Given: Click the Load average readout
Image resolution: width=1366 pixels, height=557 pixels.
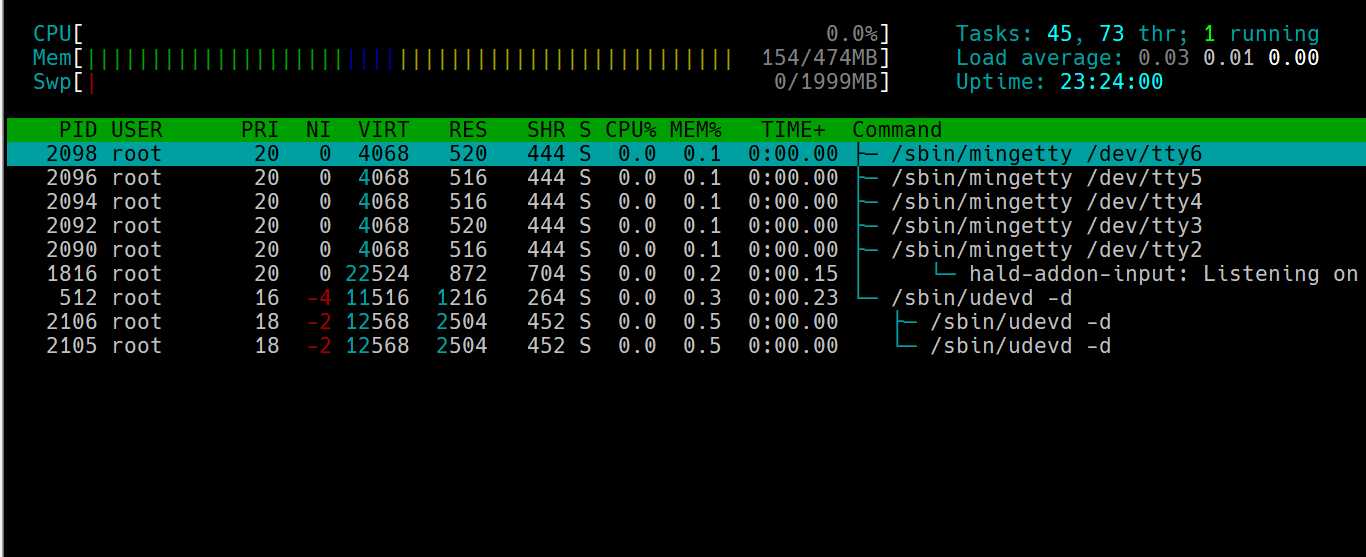Looking at the screenshot, I should [x=1138, y=58].
